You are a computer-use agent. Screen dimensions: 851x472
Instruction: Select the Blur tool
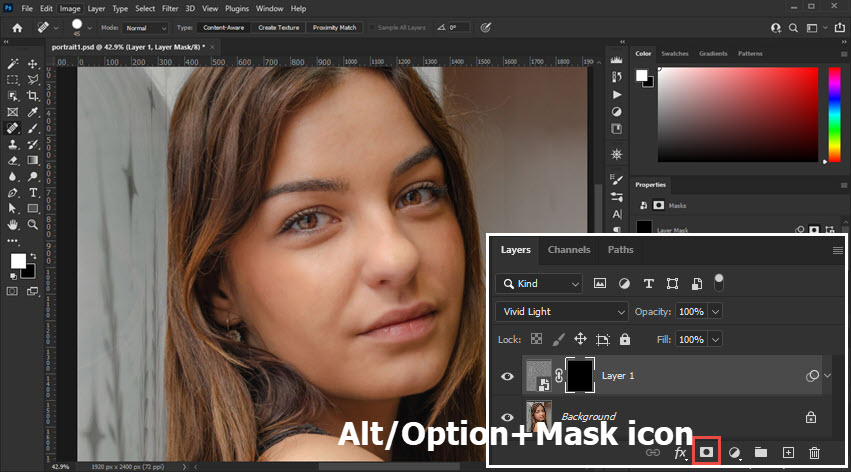(12, 176)
